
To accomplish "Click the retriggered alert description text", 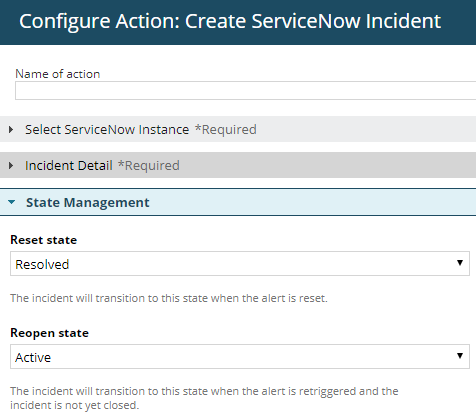I will click(x=204, y=398).
